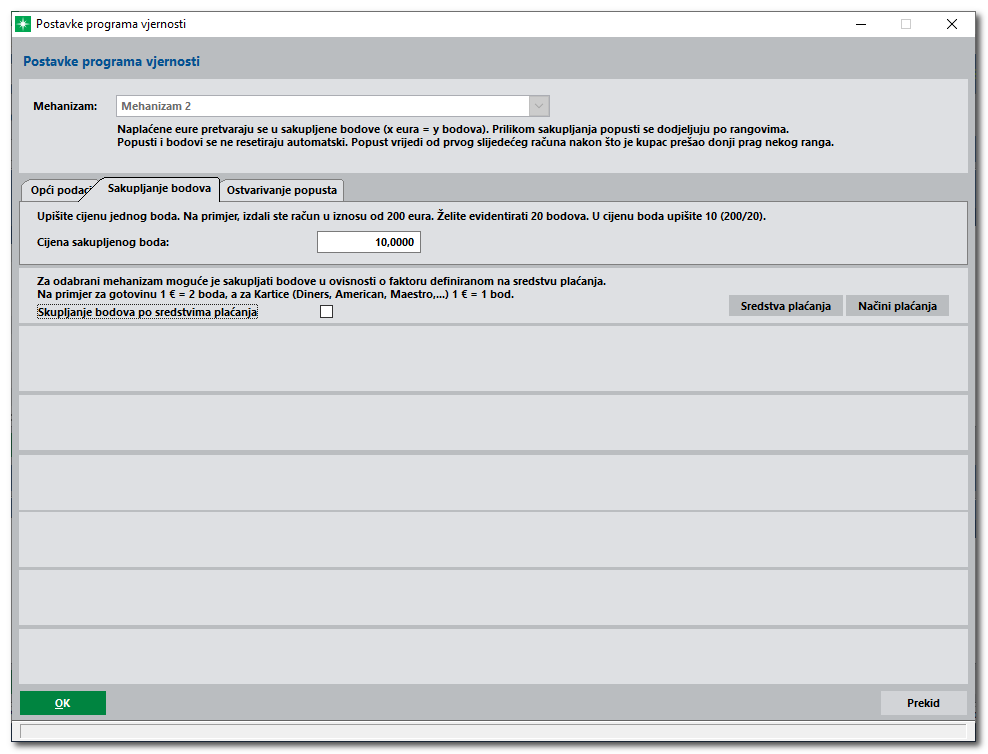Close the window with the X button
The height and width of the screenshot is (754, 988).
click(x=951, y=24)
